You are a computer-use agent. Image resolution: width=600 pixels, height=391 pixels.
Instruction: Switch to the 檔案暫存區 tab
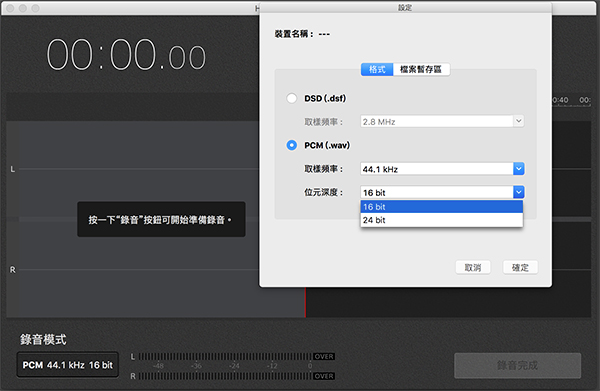click(x=421, y=69)
